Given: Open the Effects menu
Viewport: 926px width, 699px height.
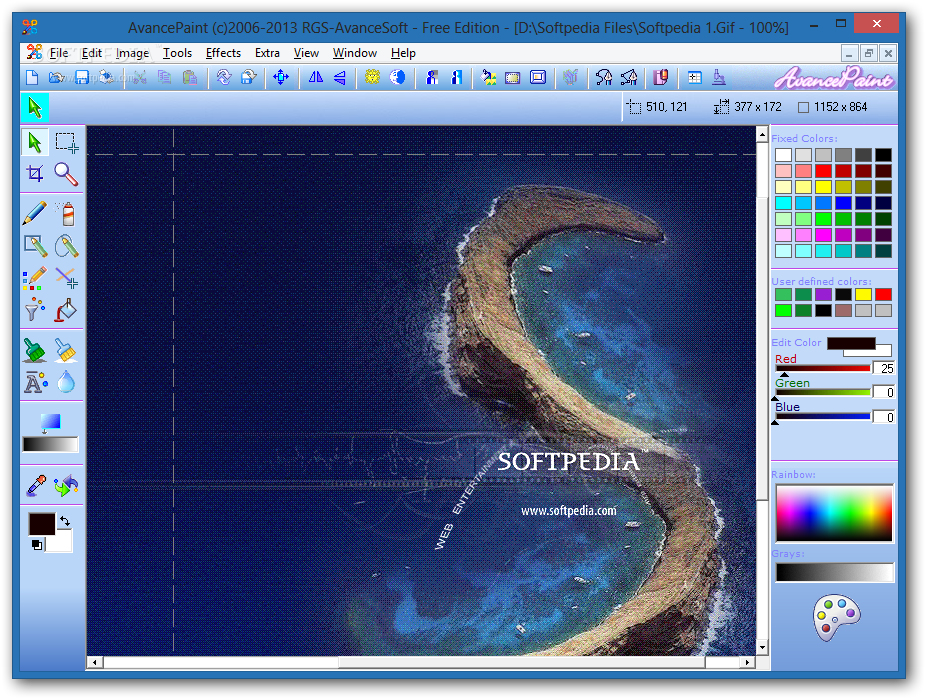Looking at the screenshot, I should tap(223, 53).
